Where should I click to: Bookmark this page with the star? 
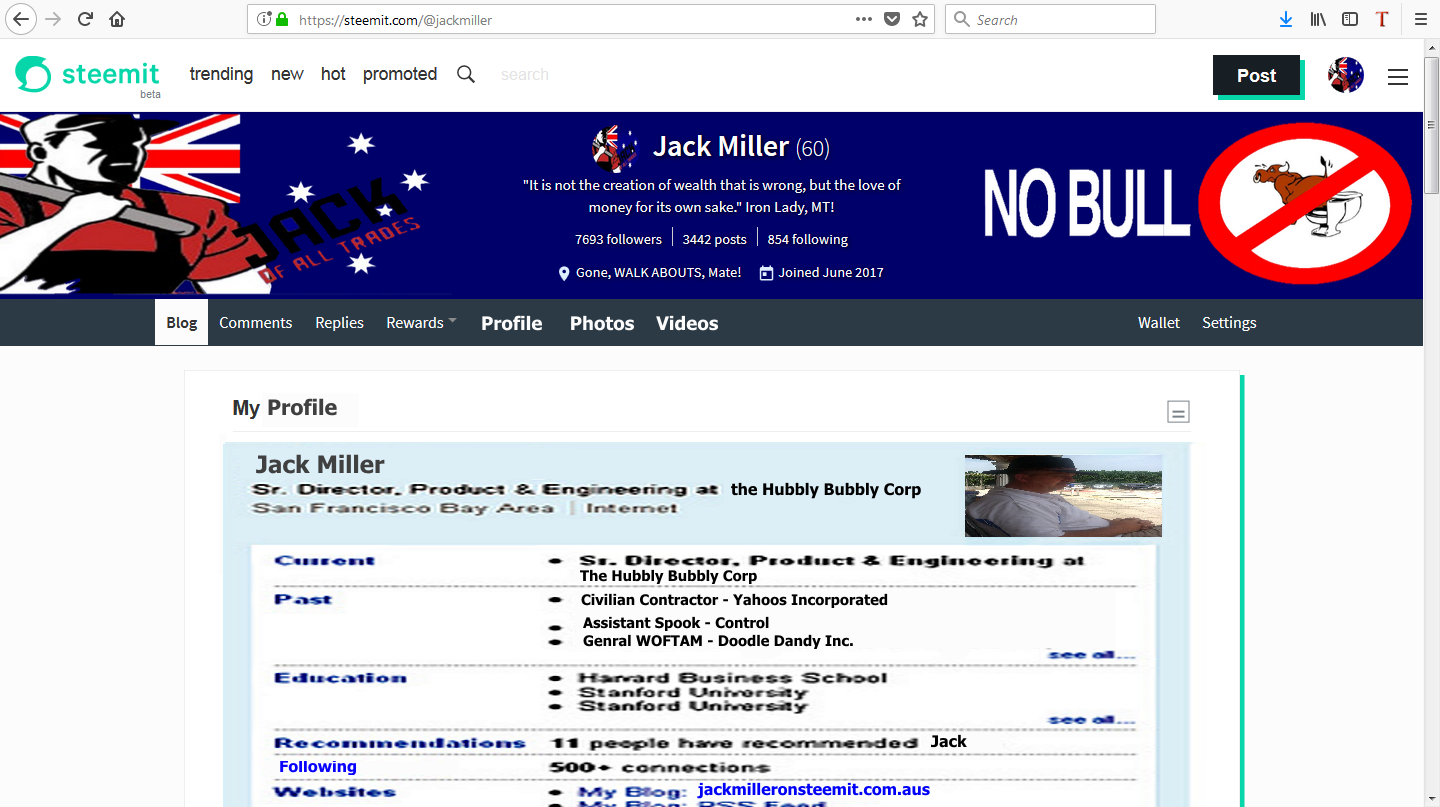(x=920, y=19)
